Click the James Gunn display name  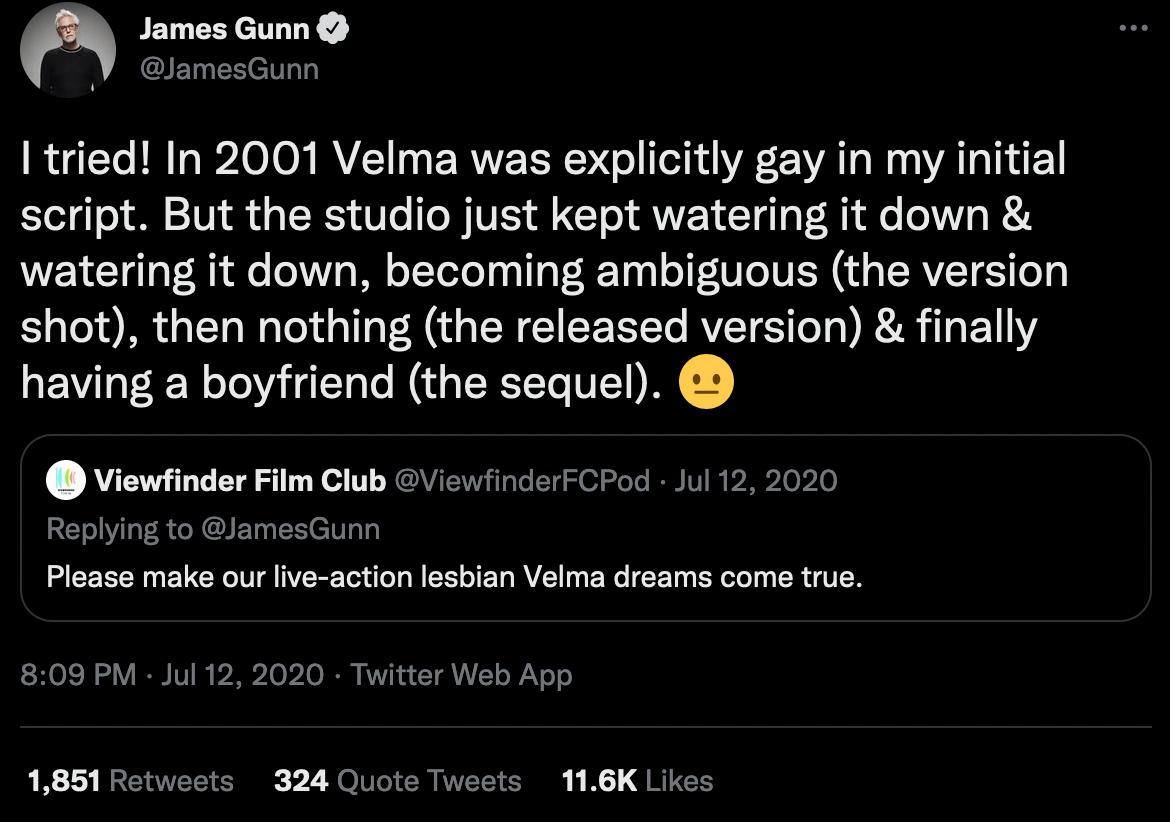click(x=225, y=28)
